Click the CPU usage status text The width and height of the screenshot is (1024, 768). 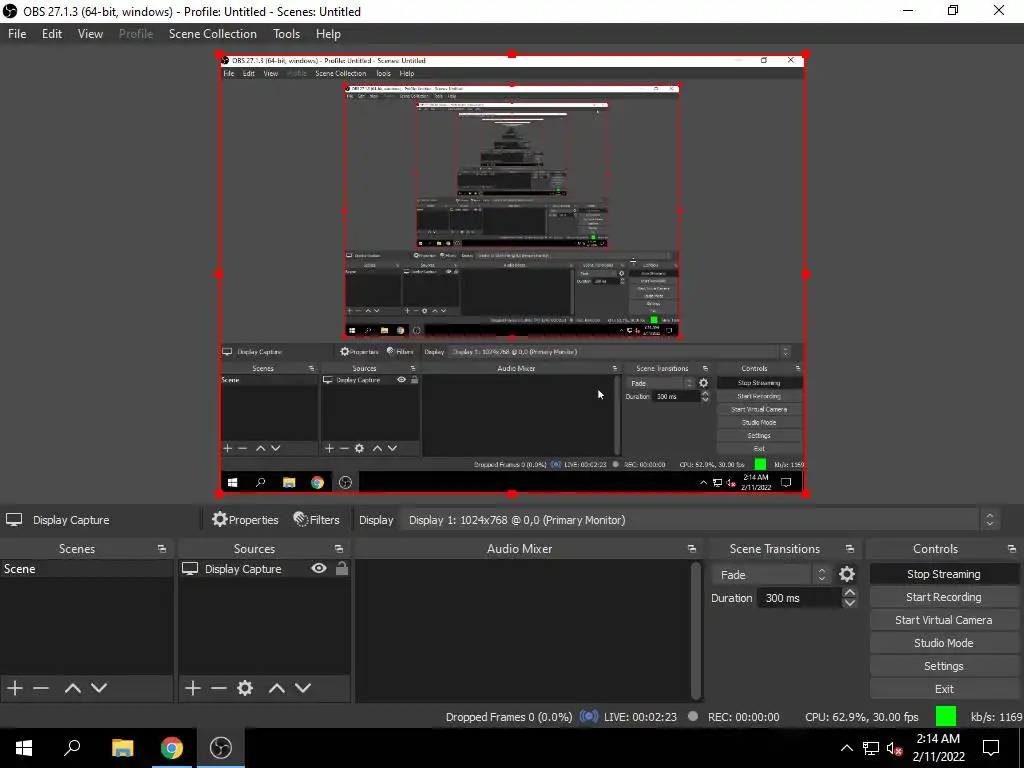pyautogui.click(x=861, y=716)
